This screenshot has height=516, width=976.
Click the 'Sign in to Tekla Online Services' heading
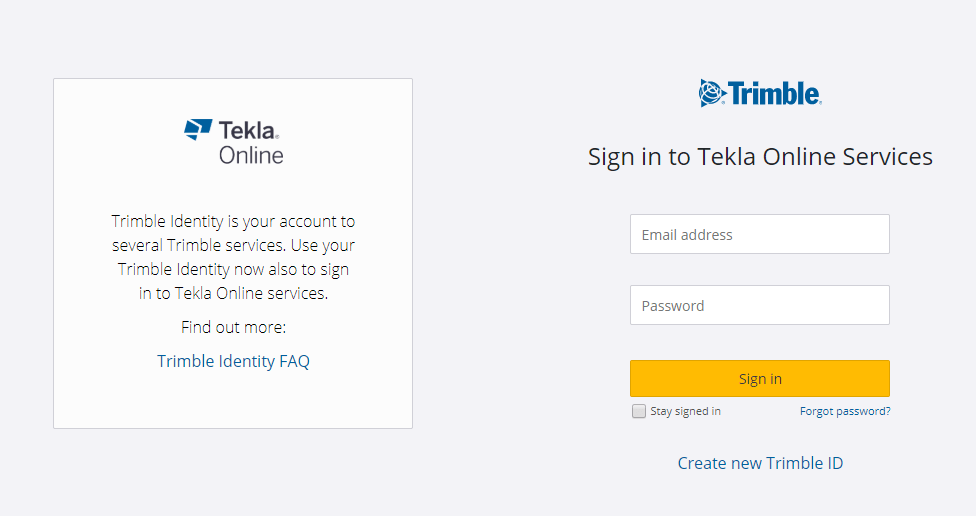tap(760, 157)
